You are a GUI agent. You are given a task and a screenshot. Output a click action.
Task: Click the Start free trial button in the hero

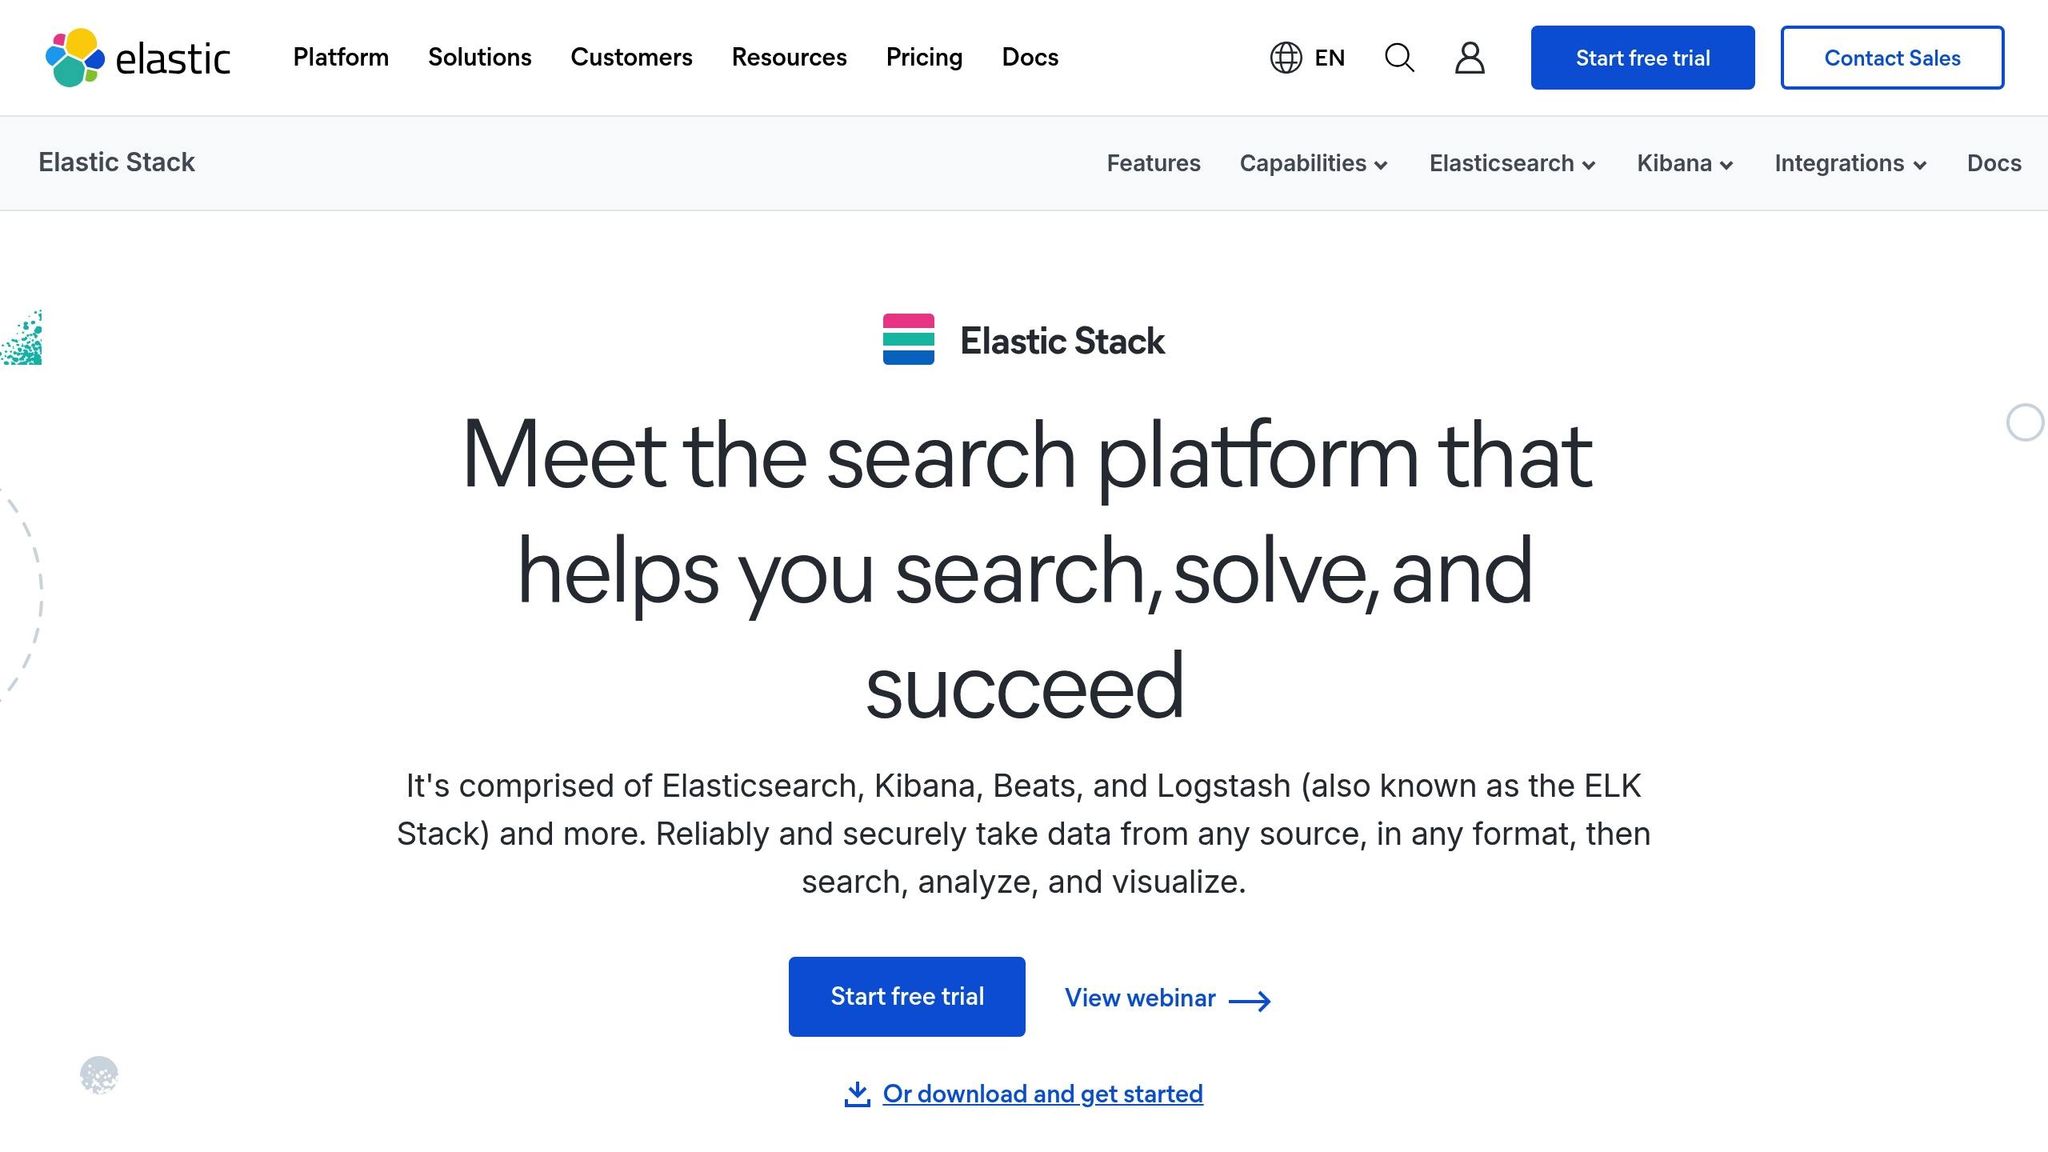pyautogui.click(x=906, y=996)
